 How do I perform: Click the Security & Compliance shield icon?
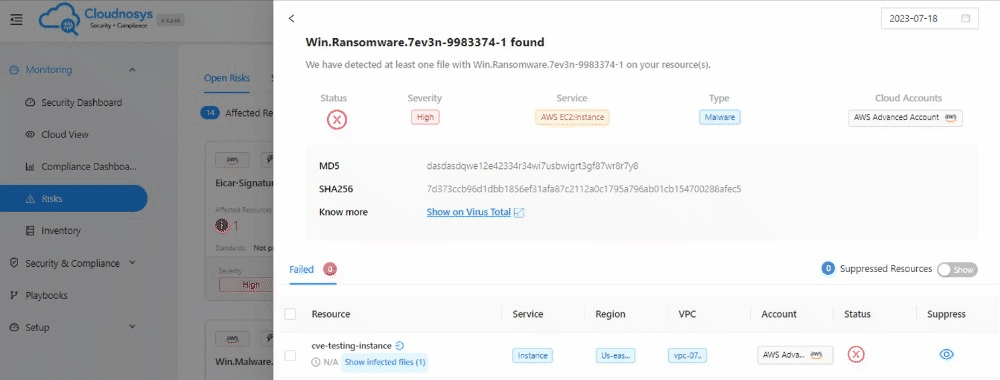14,263
